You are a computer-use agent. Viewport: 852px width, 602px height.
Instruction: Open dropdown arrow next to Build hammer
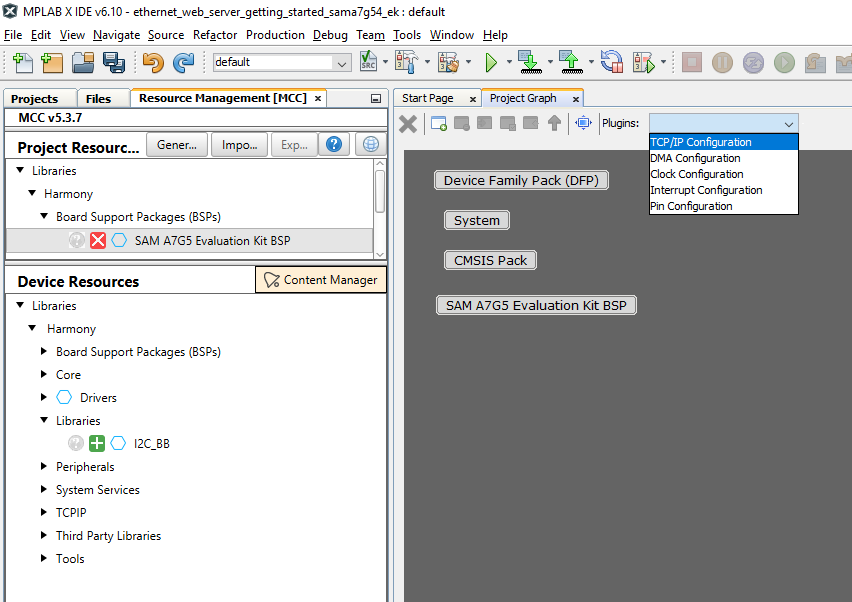427,62
